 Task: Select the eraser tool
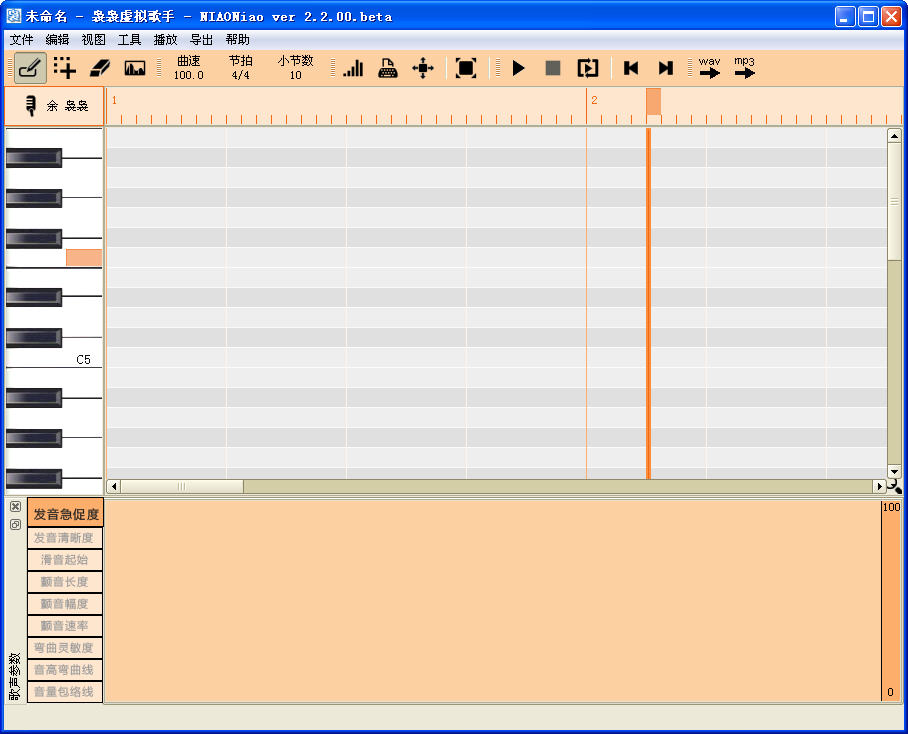[100, 68]
